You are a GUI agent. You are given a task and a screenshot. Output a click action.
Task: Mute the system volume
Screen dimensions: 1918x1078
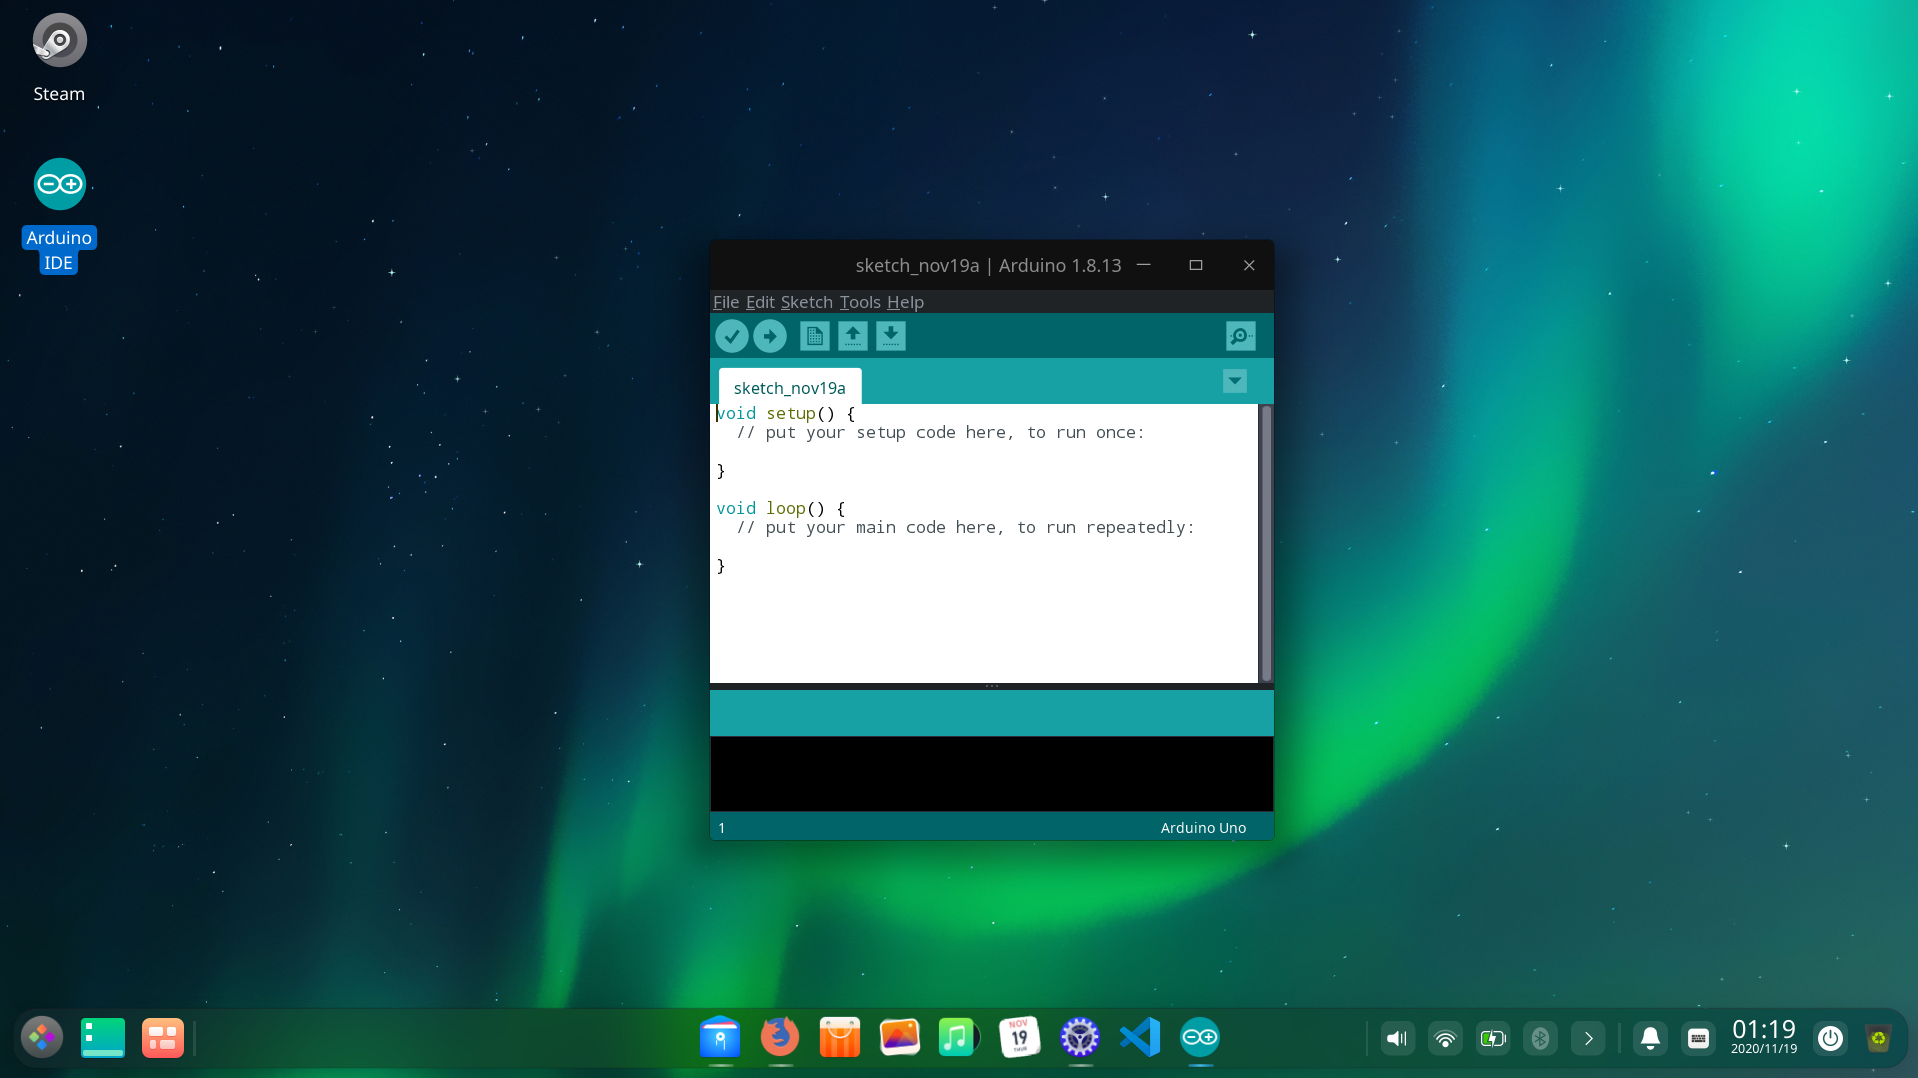tap(1397, 1038)
